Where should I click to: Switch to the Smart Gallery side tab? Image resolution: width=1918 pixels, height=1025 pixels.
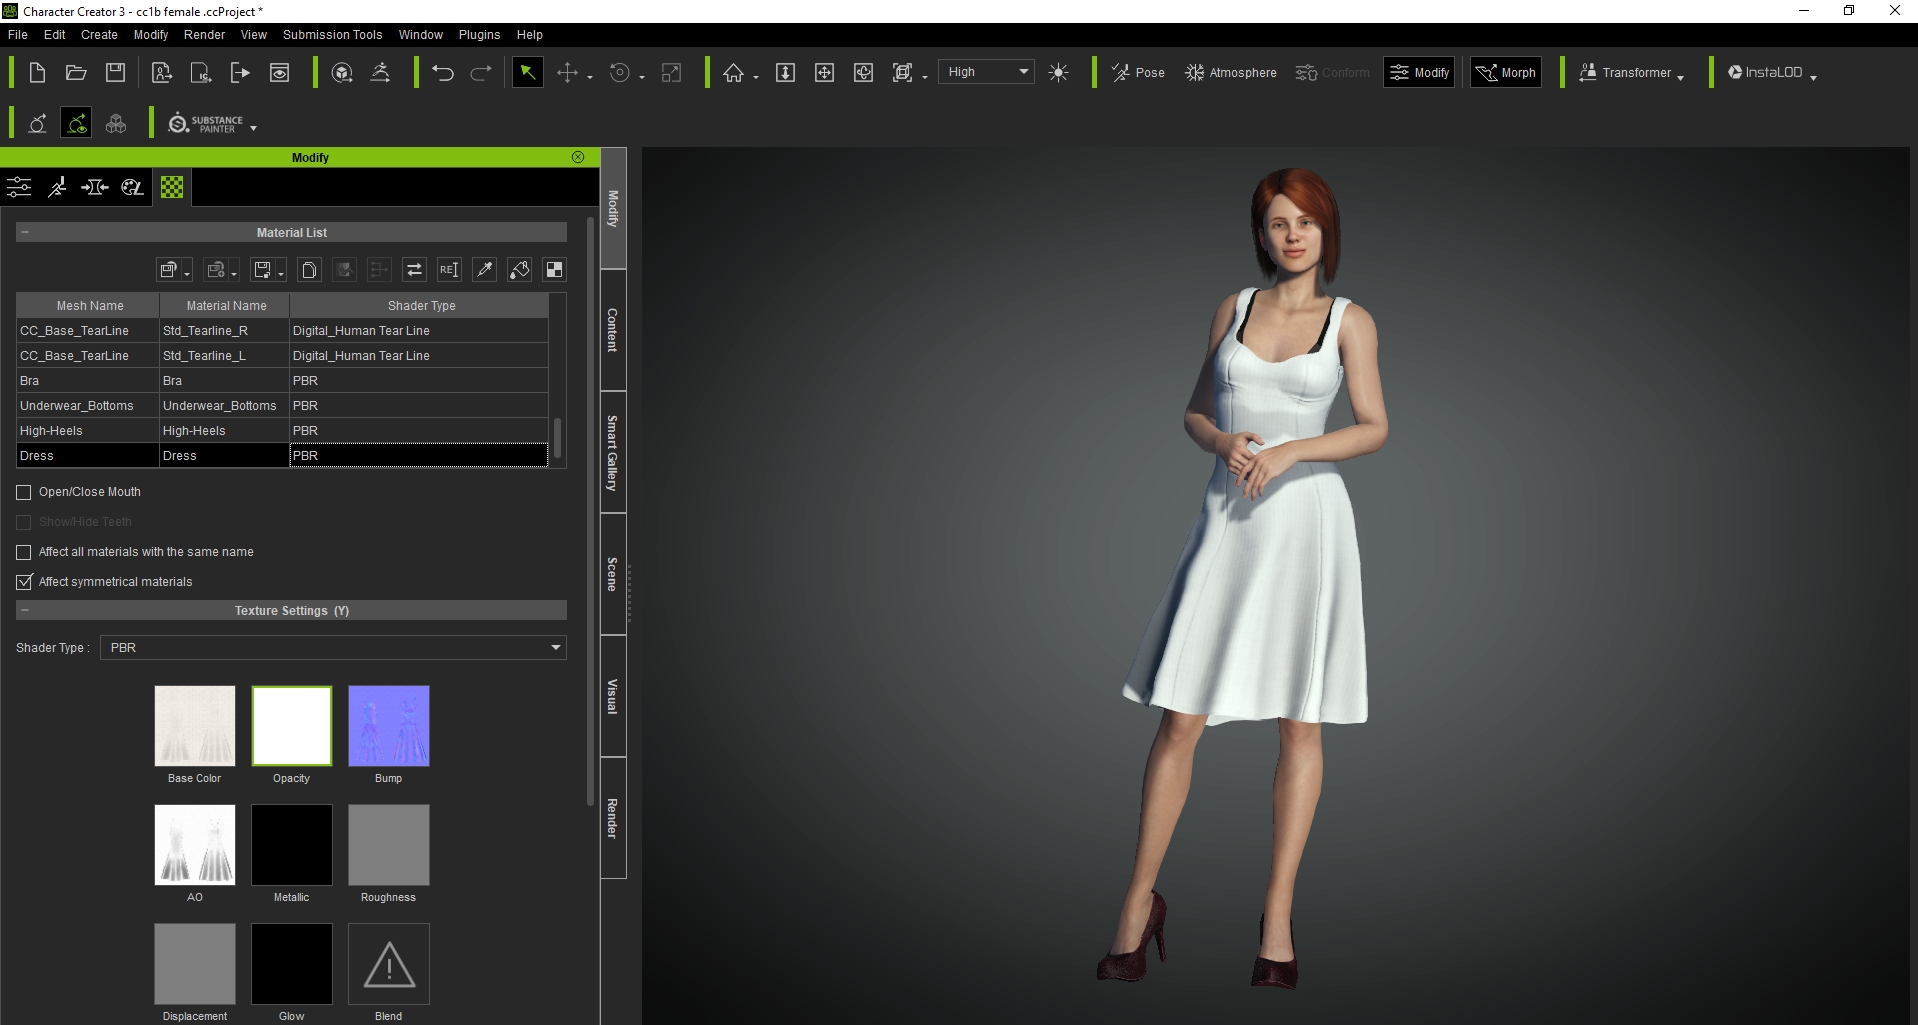click(x=613, y=452)
